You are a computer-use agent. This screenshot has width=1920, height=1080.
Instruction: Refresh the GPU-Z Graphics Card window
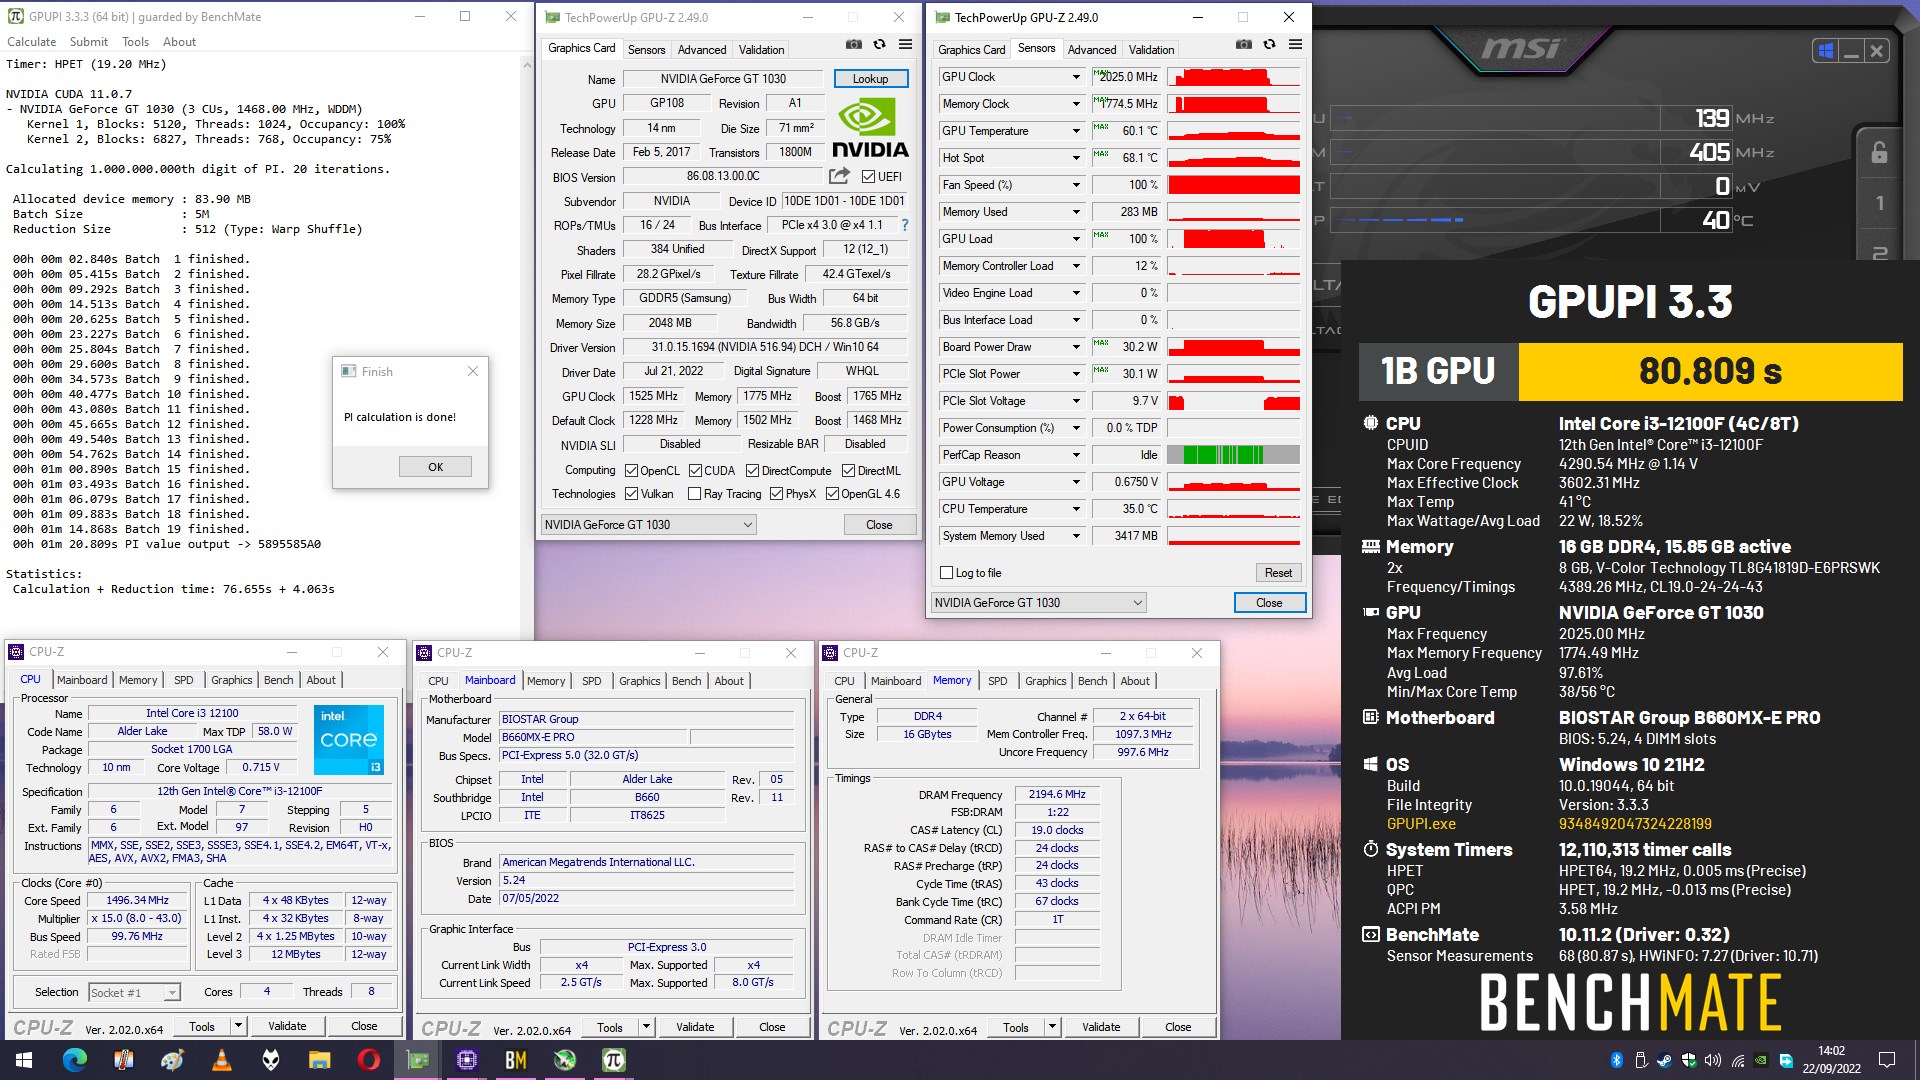[879, 45]
